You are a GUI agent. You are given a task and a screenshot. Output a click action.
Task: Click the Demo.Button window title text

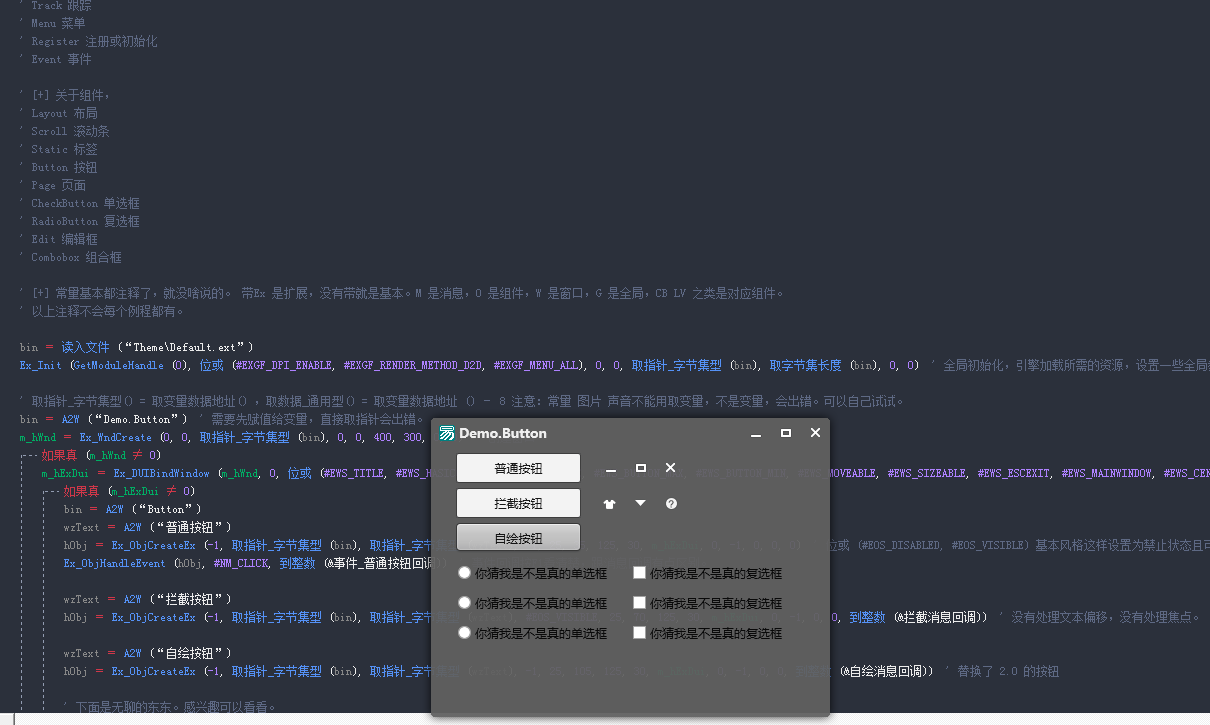[503, 433]
